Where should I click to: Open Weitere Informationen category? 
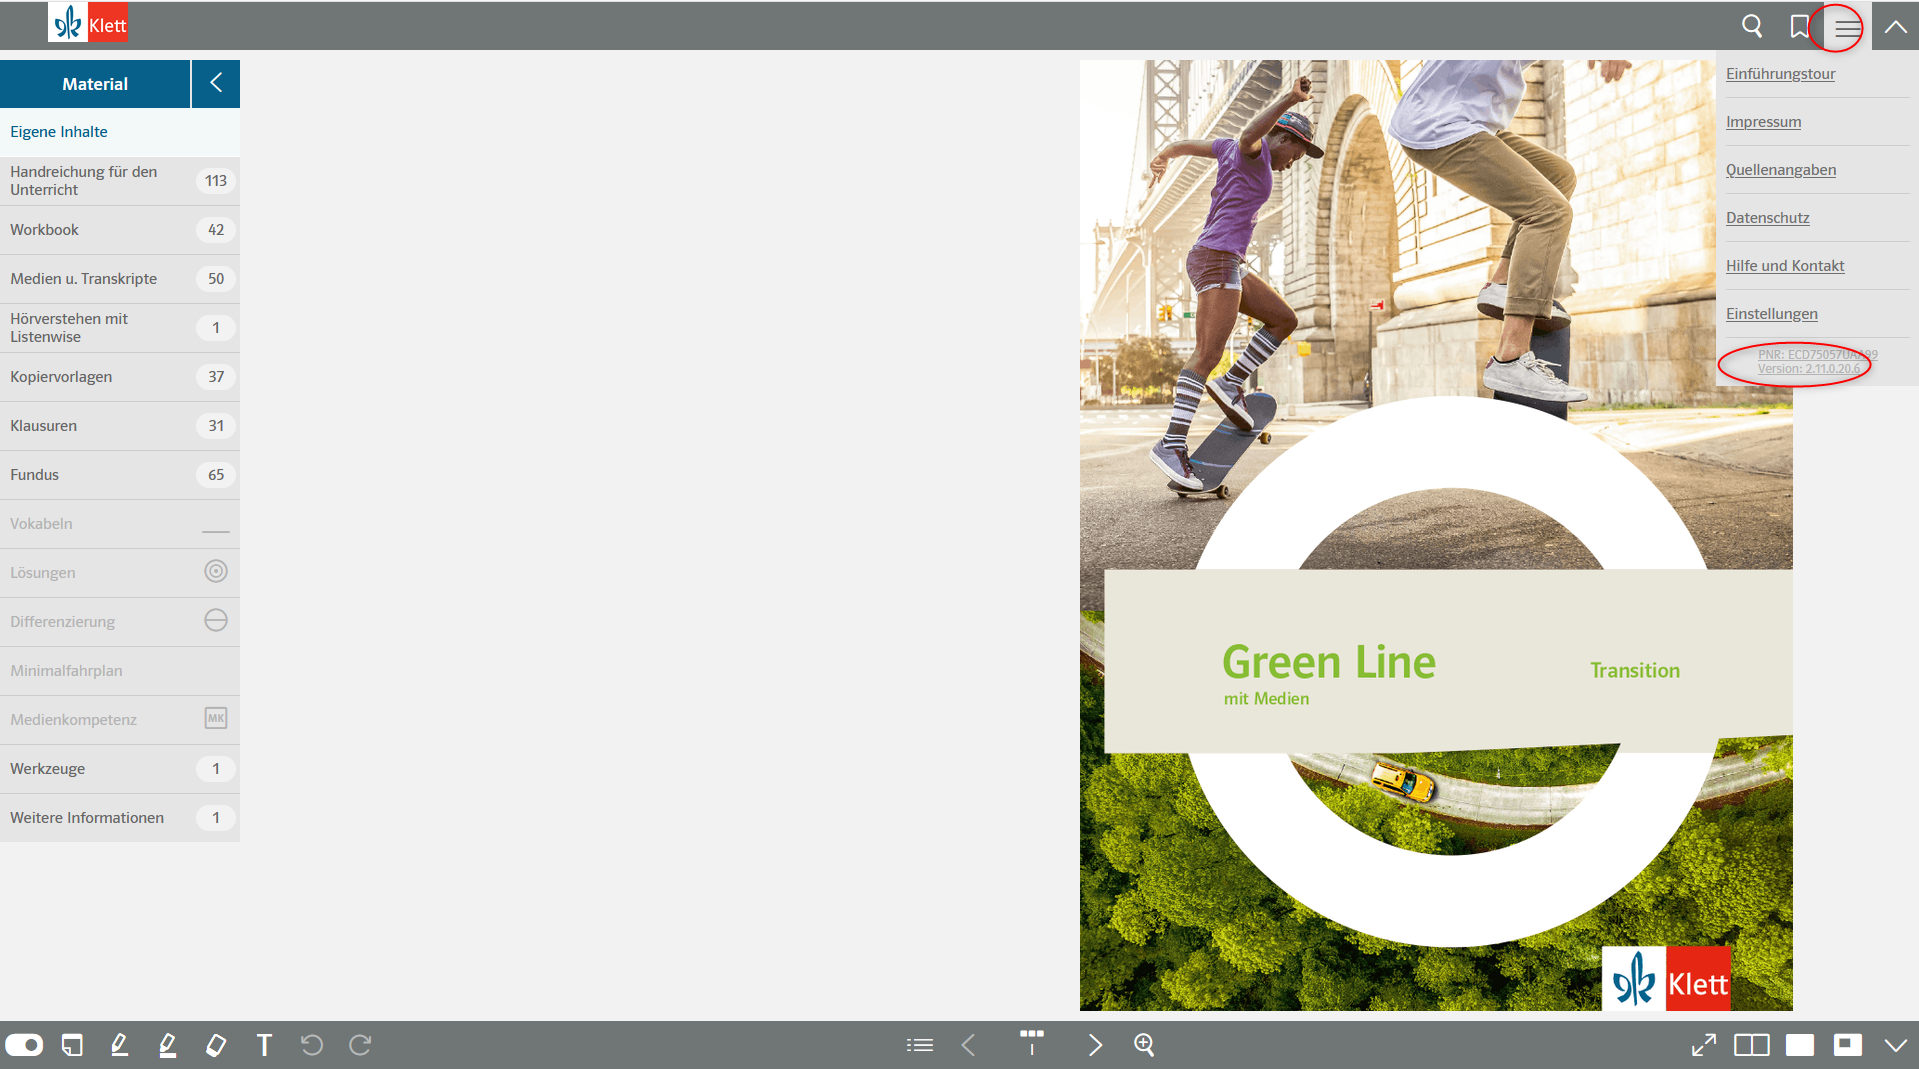pyautogui.click(x=120, y=818)
